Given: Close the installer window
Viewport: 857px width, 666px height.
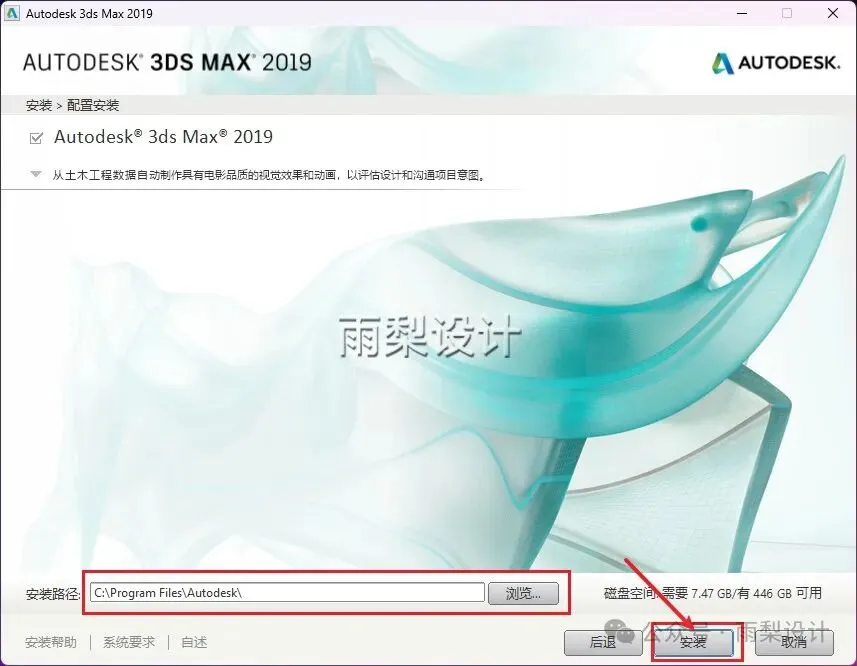Looking at the screenshot, I should tap(833, 13).
